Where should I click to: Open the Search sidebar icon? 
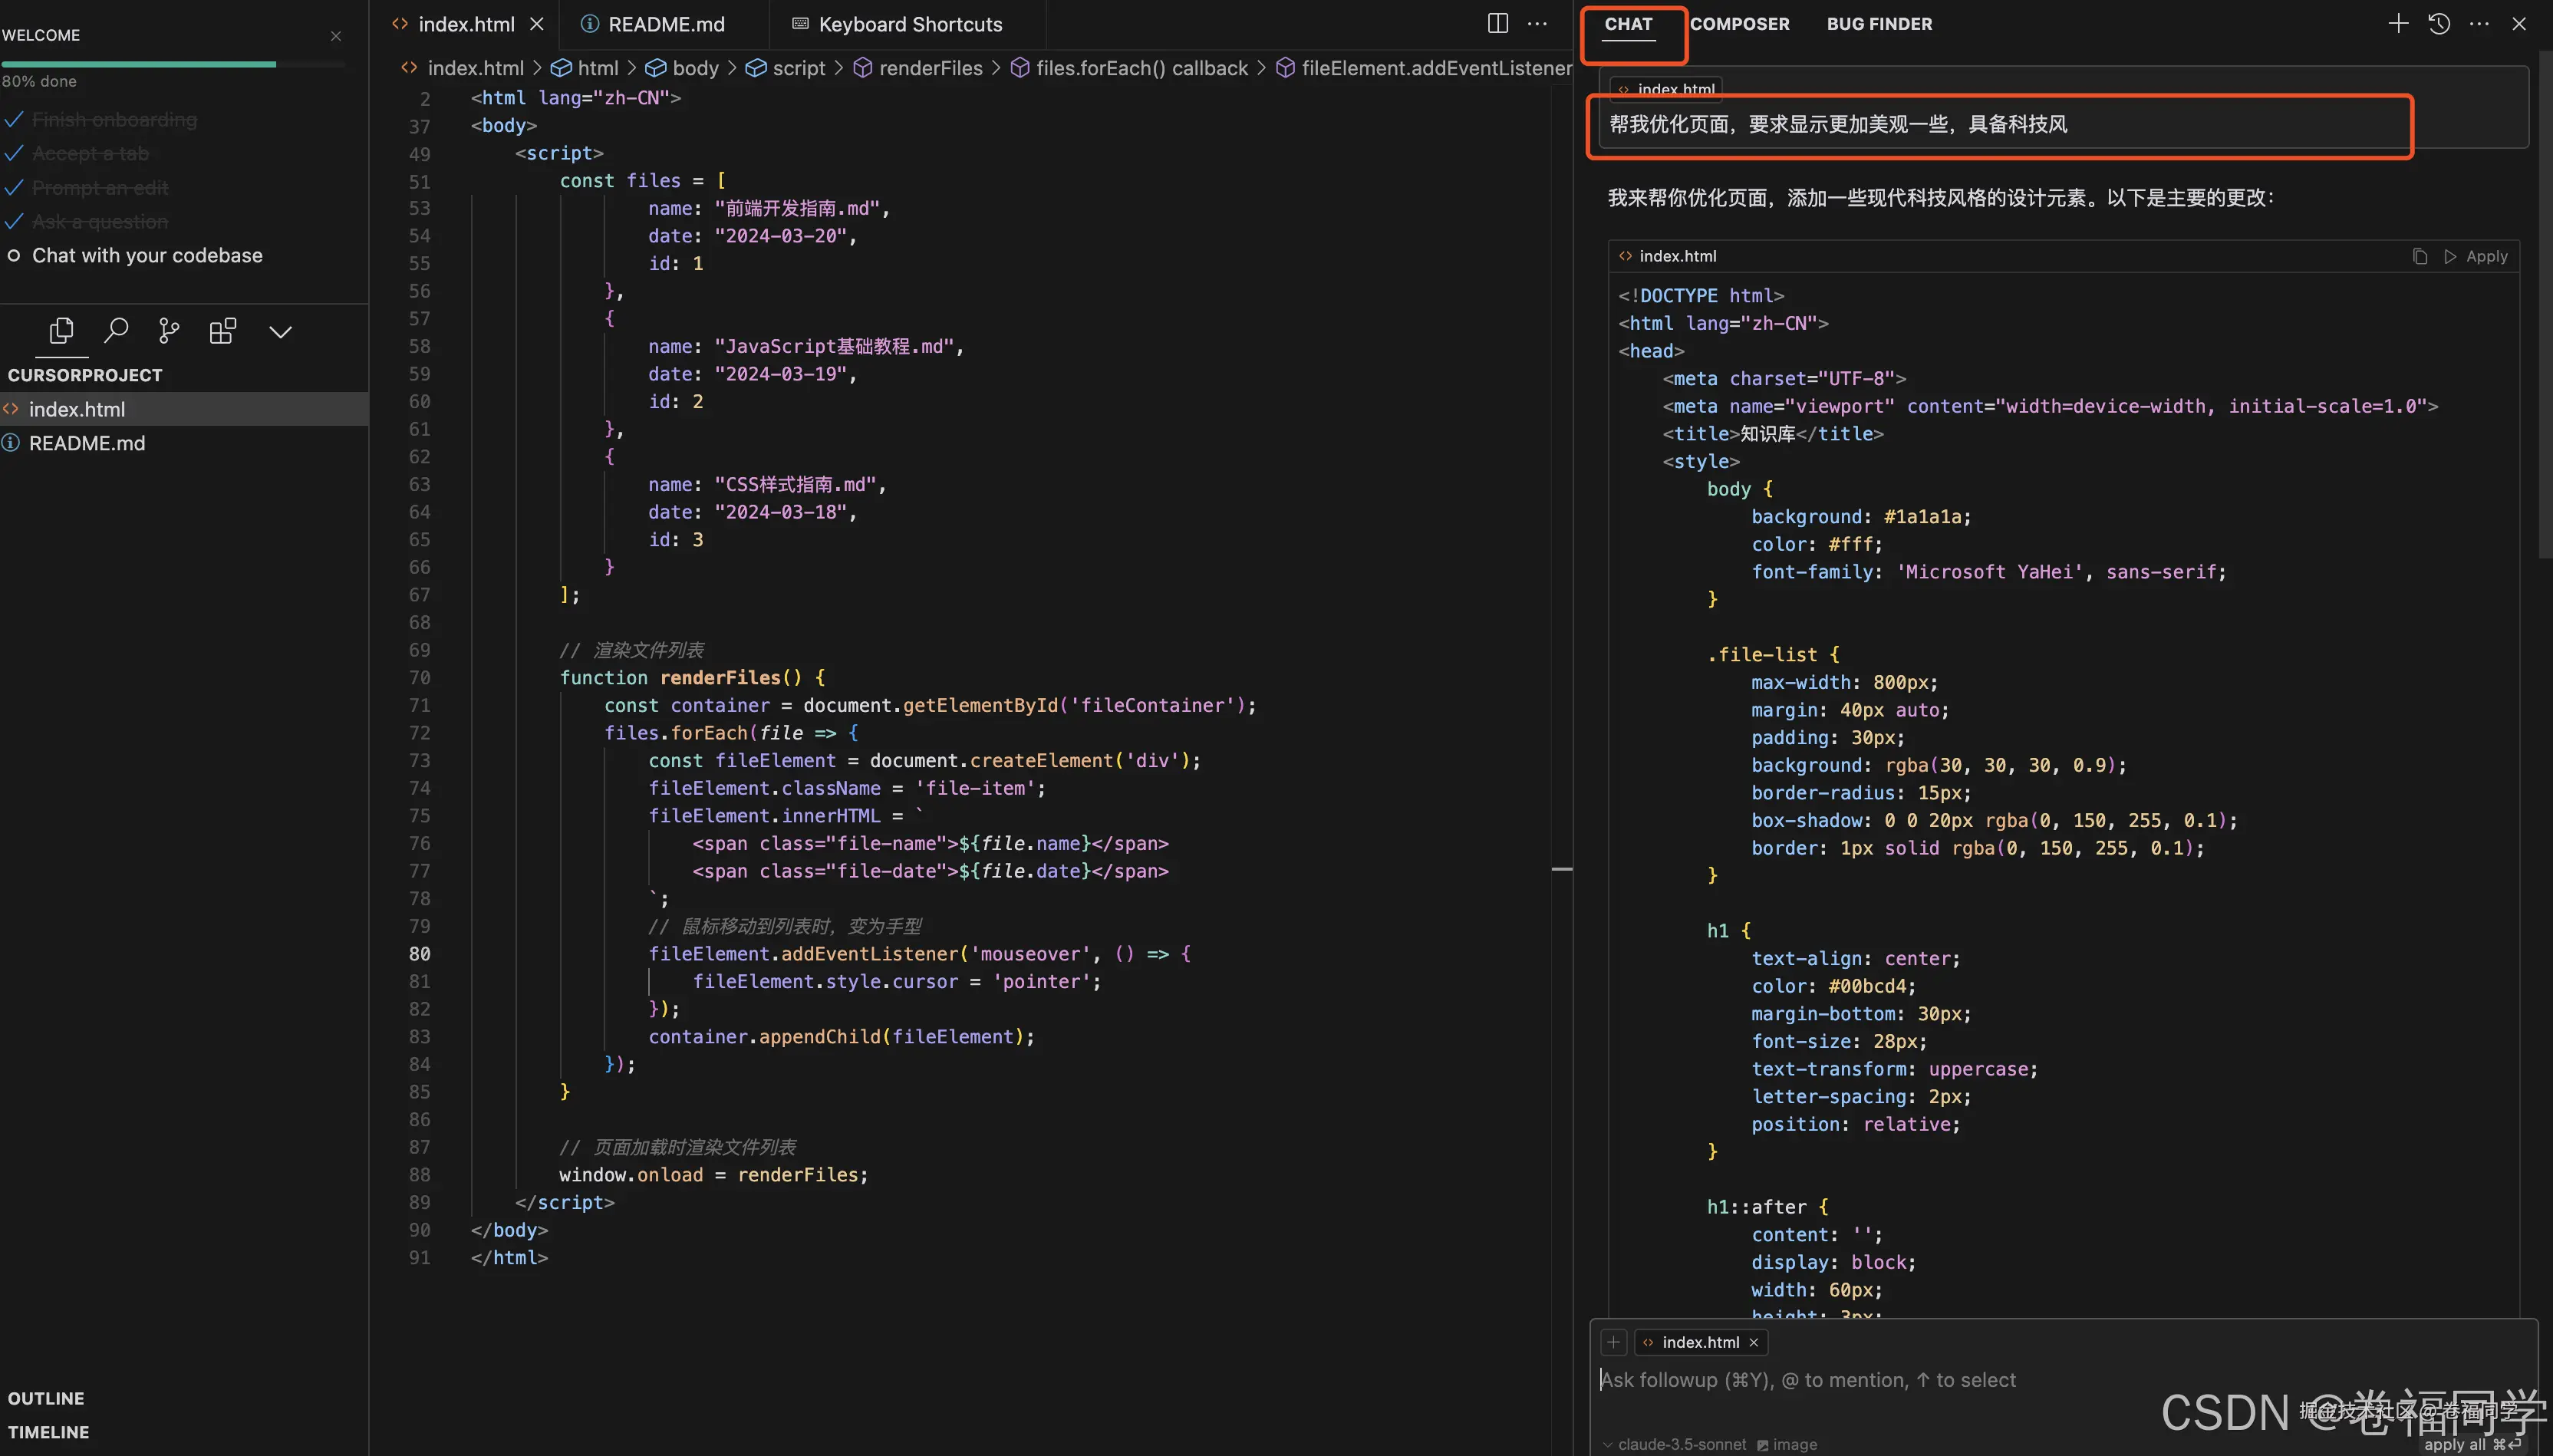coord(116,331)
